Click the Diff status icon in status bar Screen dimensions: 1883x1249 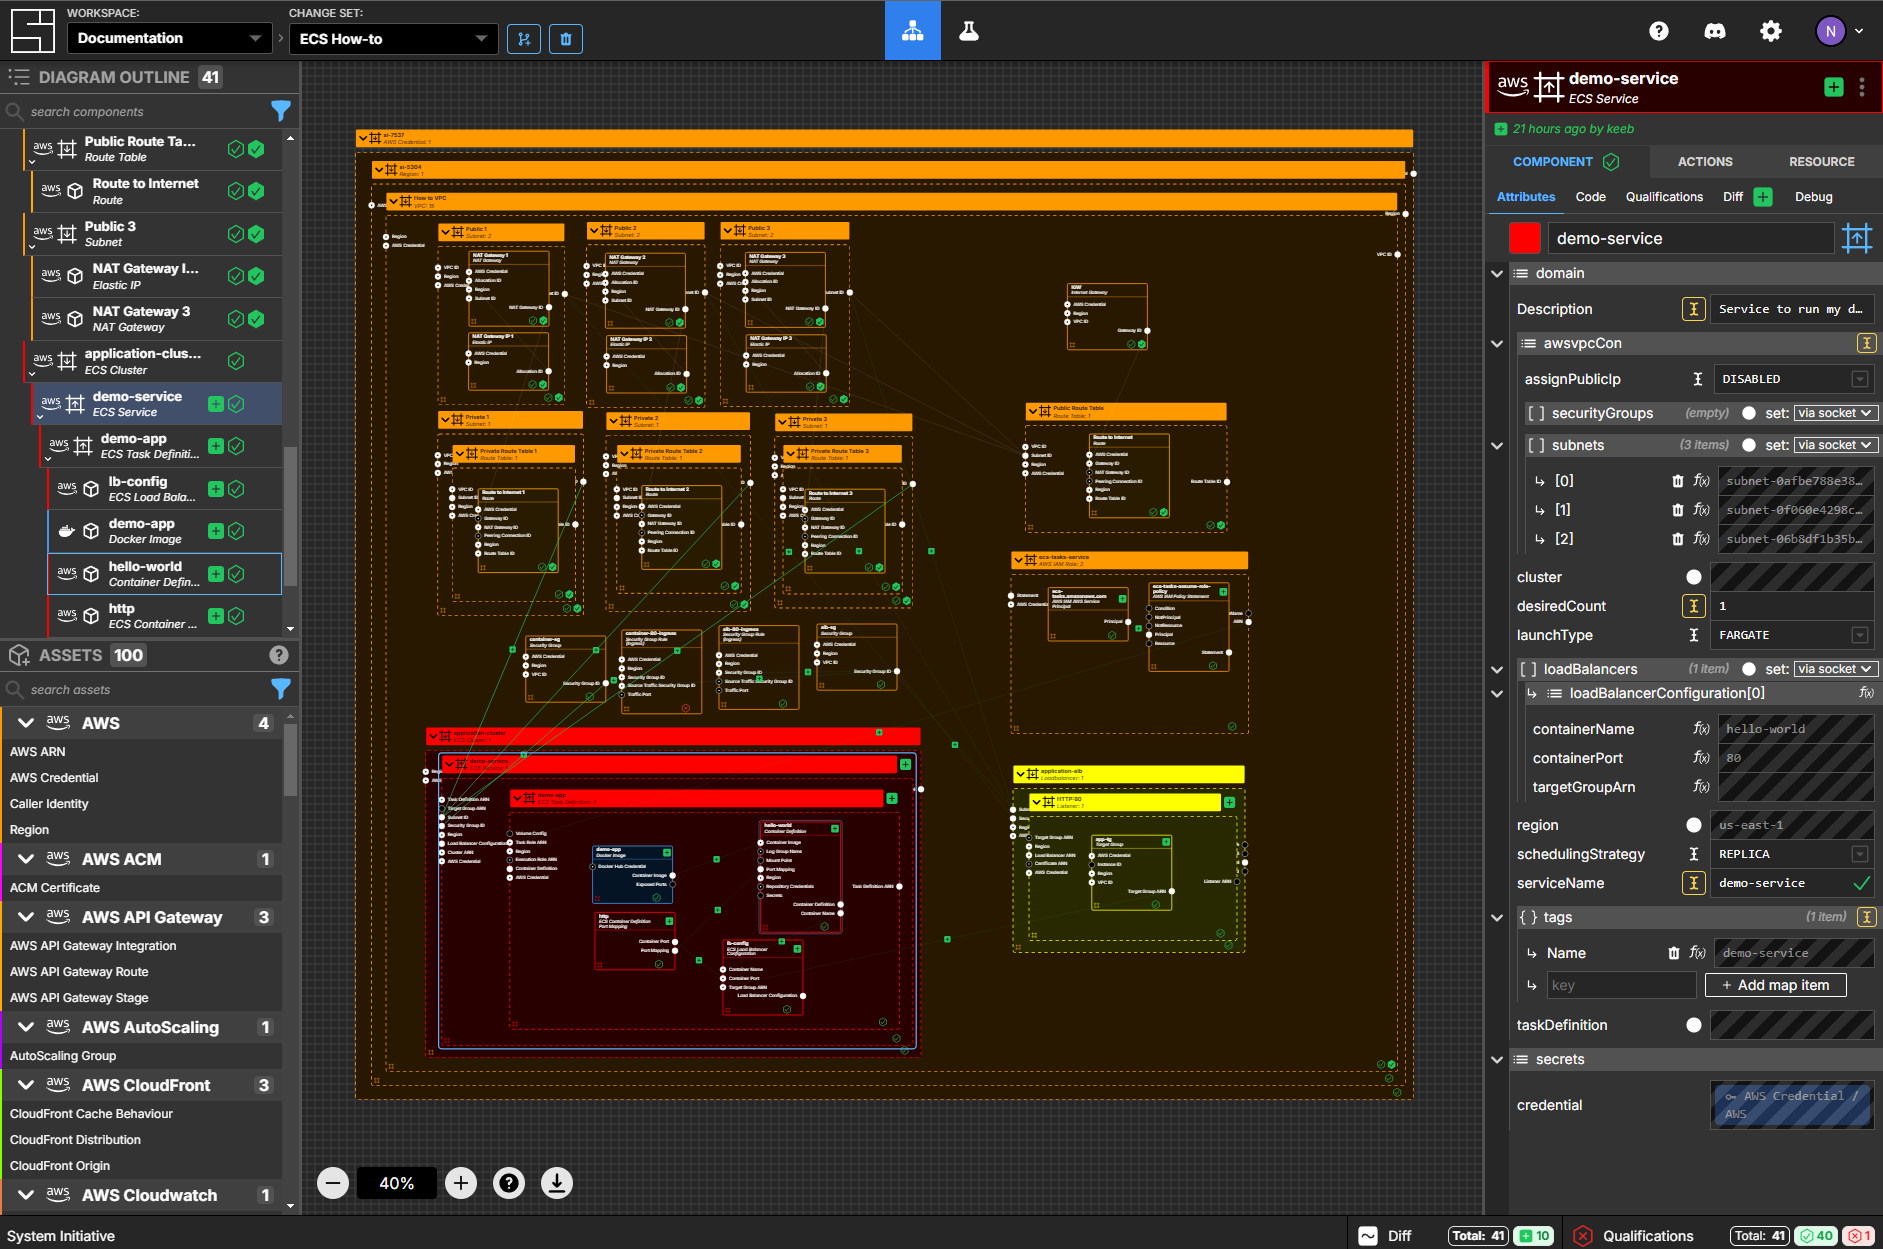pyautogui.click(x=1368, y=1236)
